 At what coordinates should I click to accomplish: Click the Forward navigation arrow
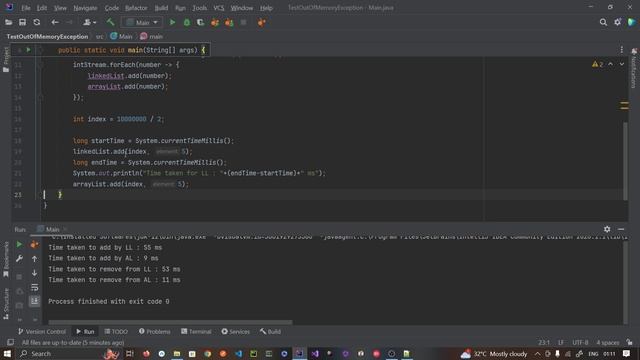[69, 22]
